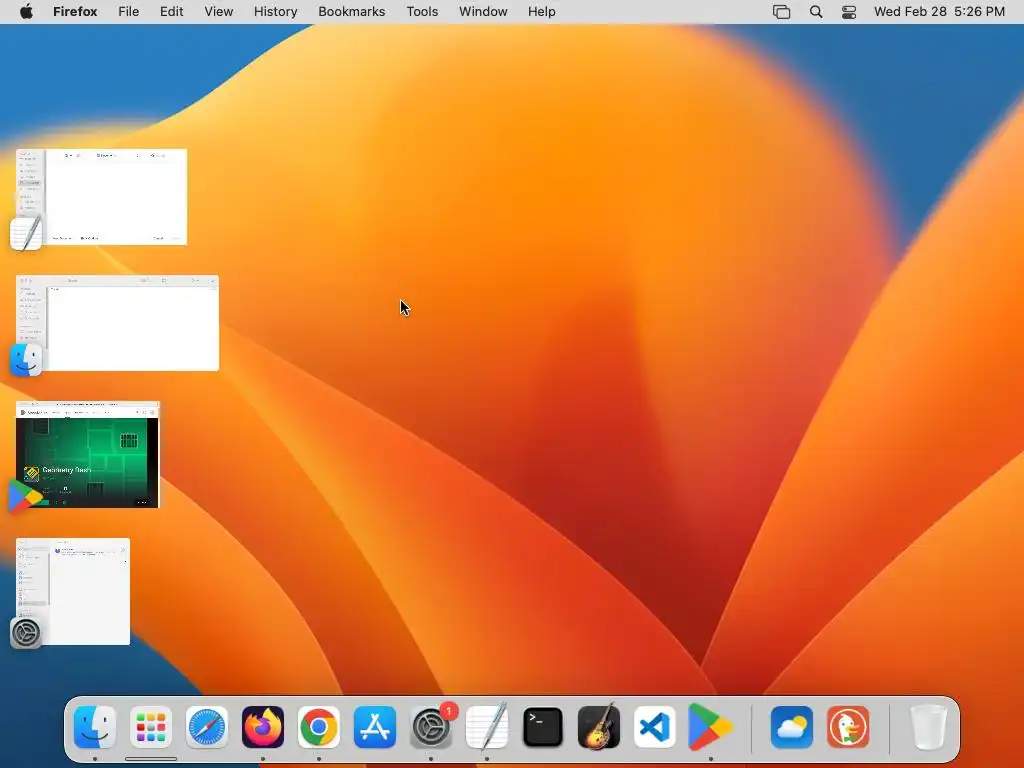Open the Apple menu
The width and height of the screenshot is (1024, 768).
point(26,12)
